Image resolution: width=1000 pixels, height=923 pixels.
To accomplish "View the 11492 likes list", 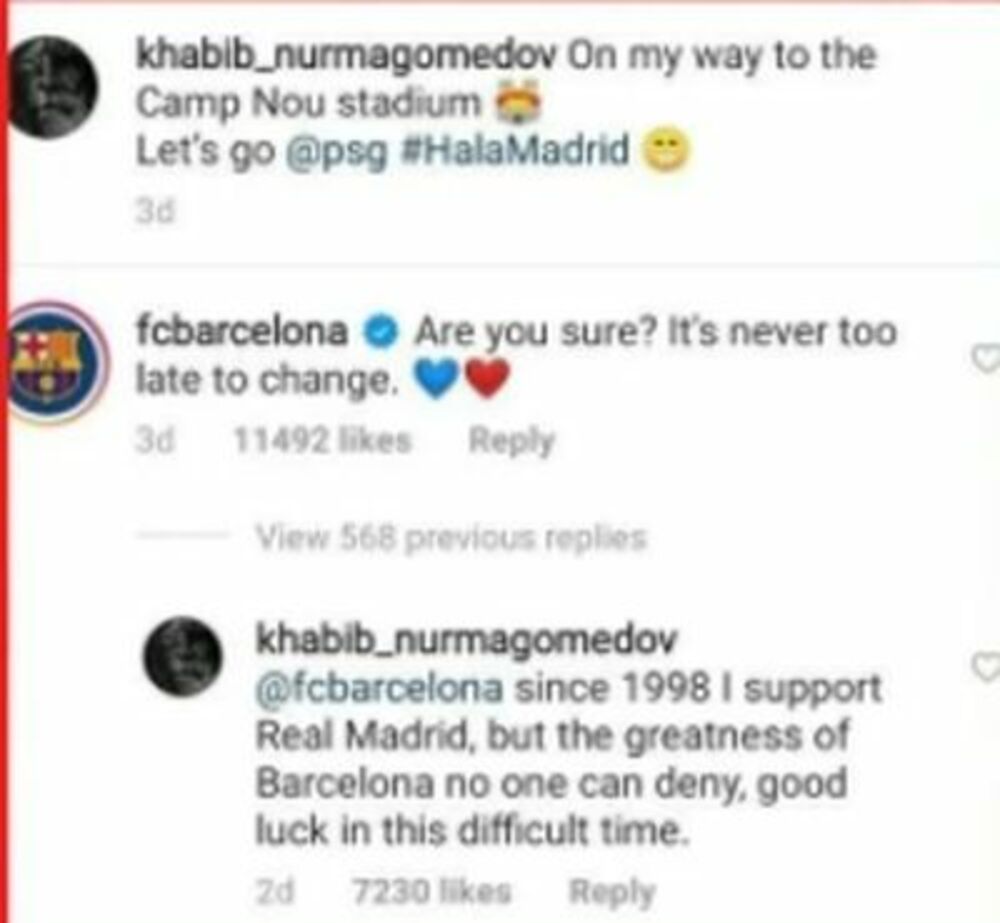I will (x=323, y=440).
